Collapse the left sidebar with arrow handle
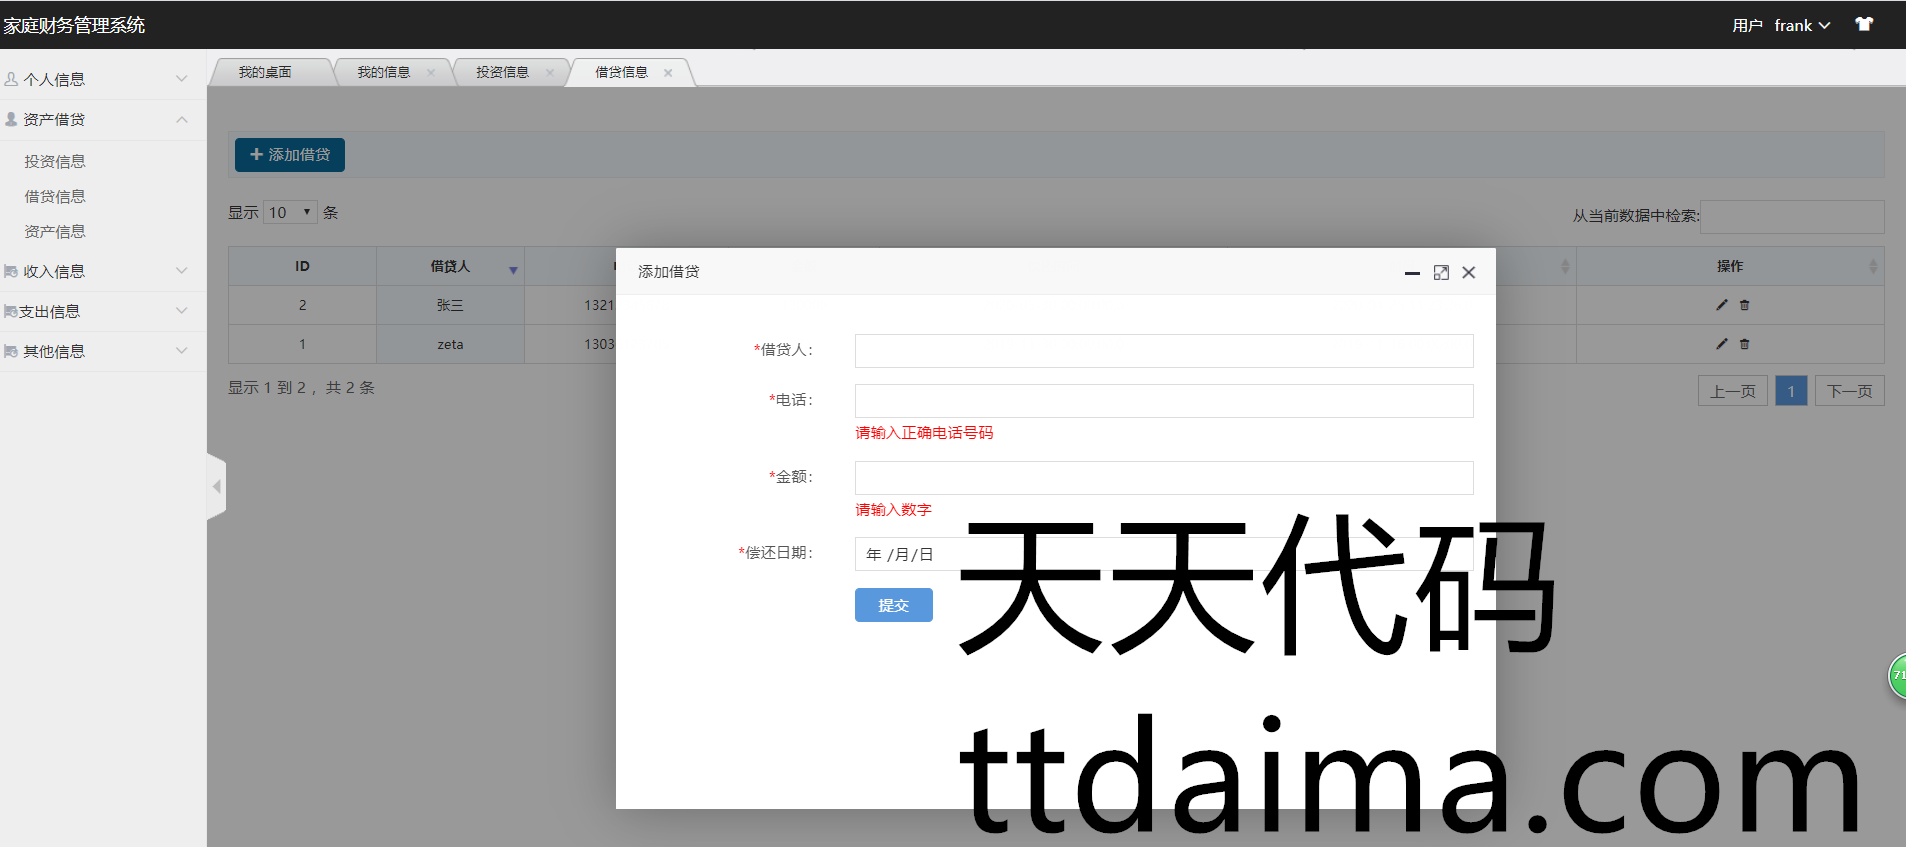Screen dimensions: 1906x847 (x=216, y=487)
